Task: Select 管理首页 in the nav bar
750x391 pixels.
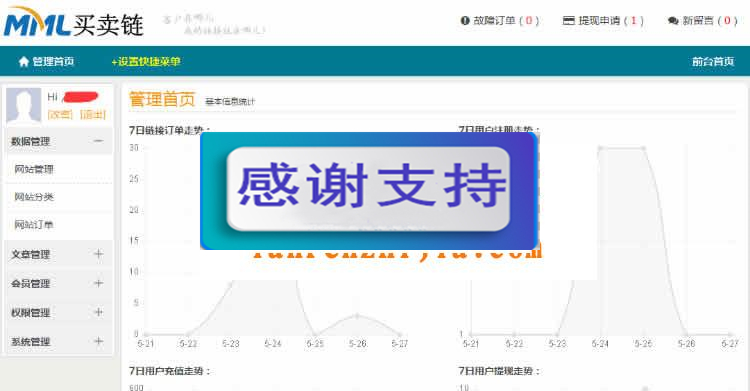Action: [53, 62]
